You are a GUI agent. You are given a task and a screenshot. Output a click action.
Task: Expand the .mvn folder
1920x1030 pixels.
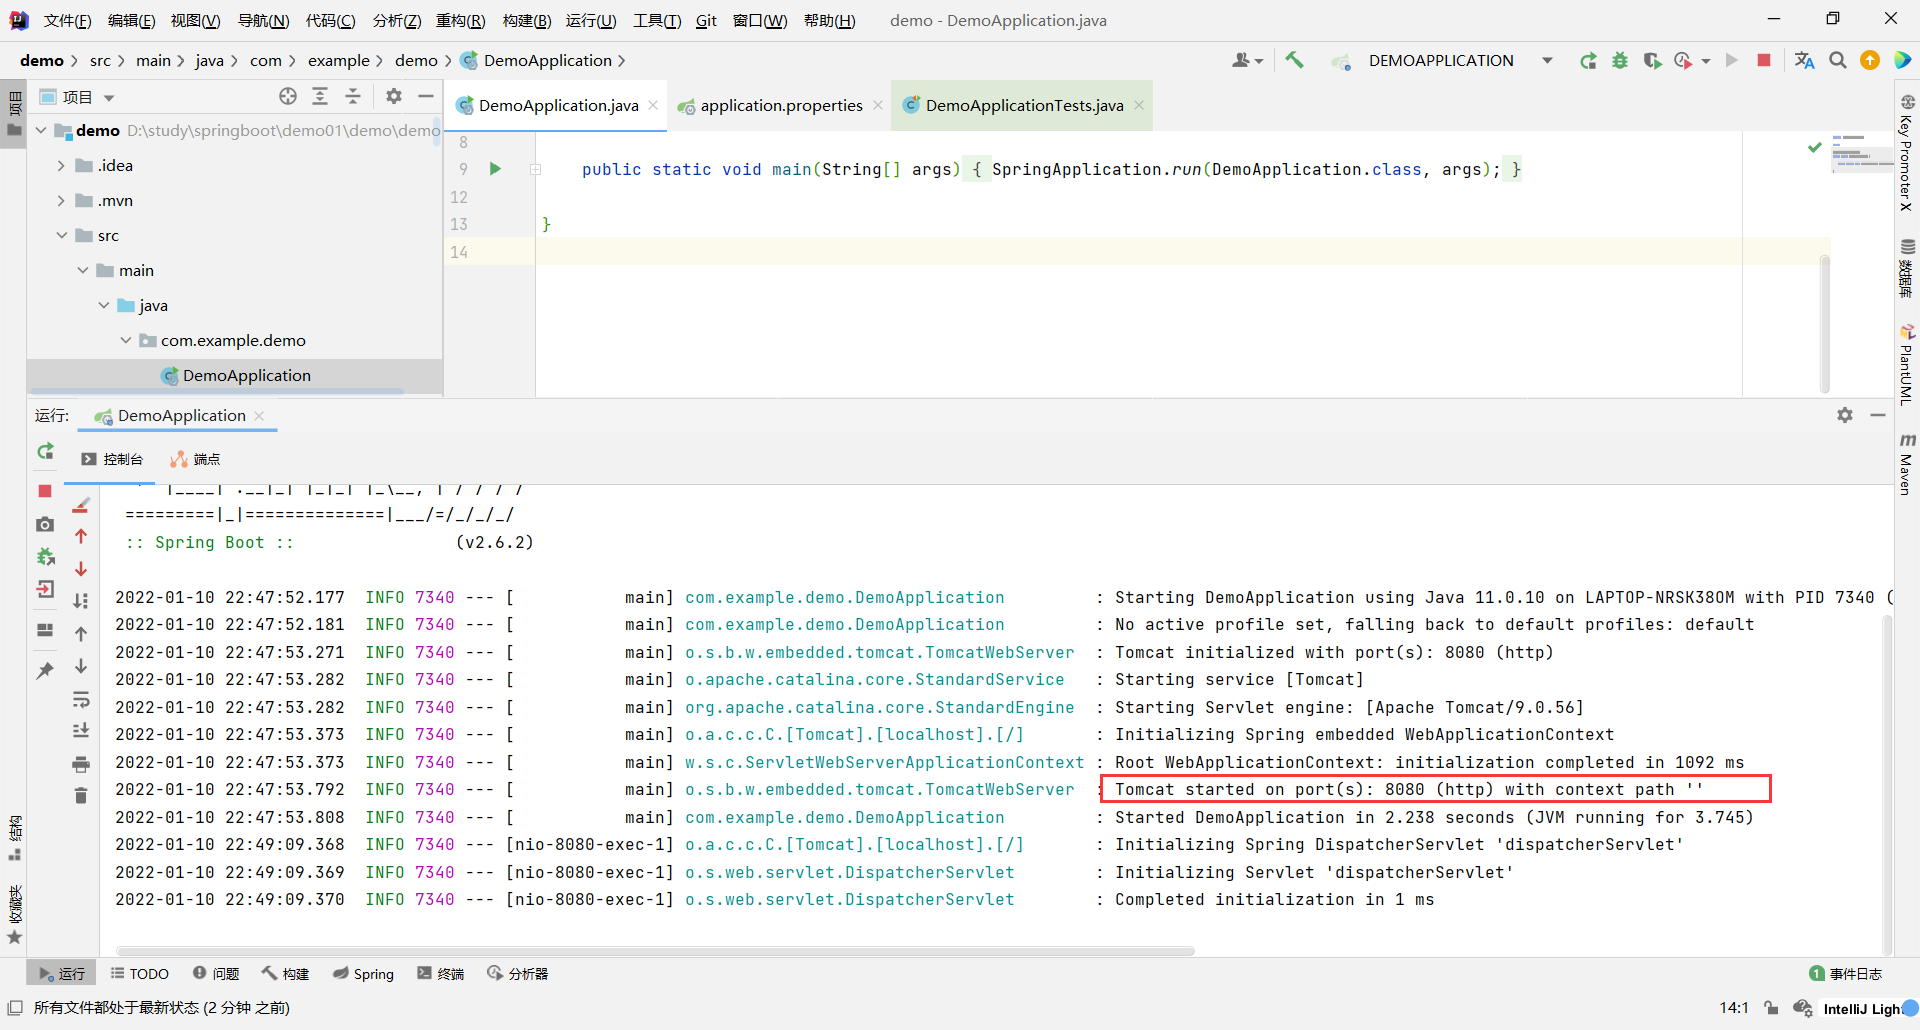(x=61, y=200)
